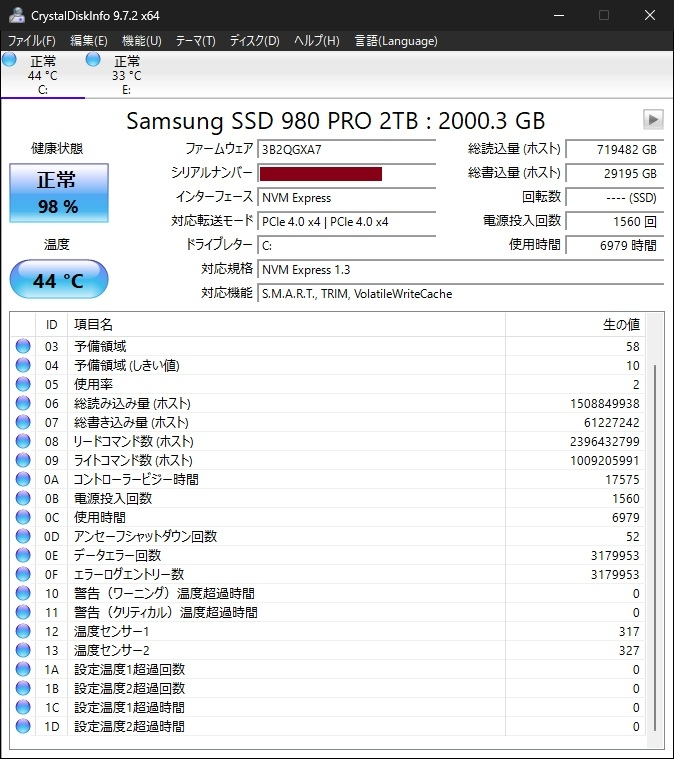The width and height of the screenshot is (674, 759).
Task: Click status icon for ID 12 温度センサー1
Action: (x=23, y=631)
